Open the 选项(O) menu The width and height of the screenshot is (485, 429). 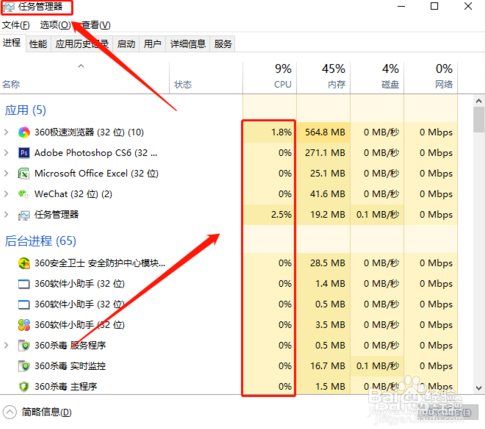click(x=55, y=25)
